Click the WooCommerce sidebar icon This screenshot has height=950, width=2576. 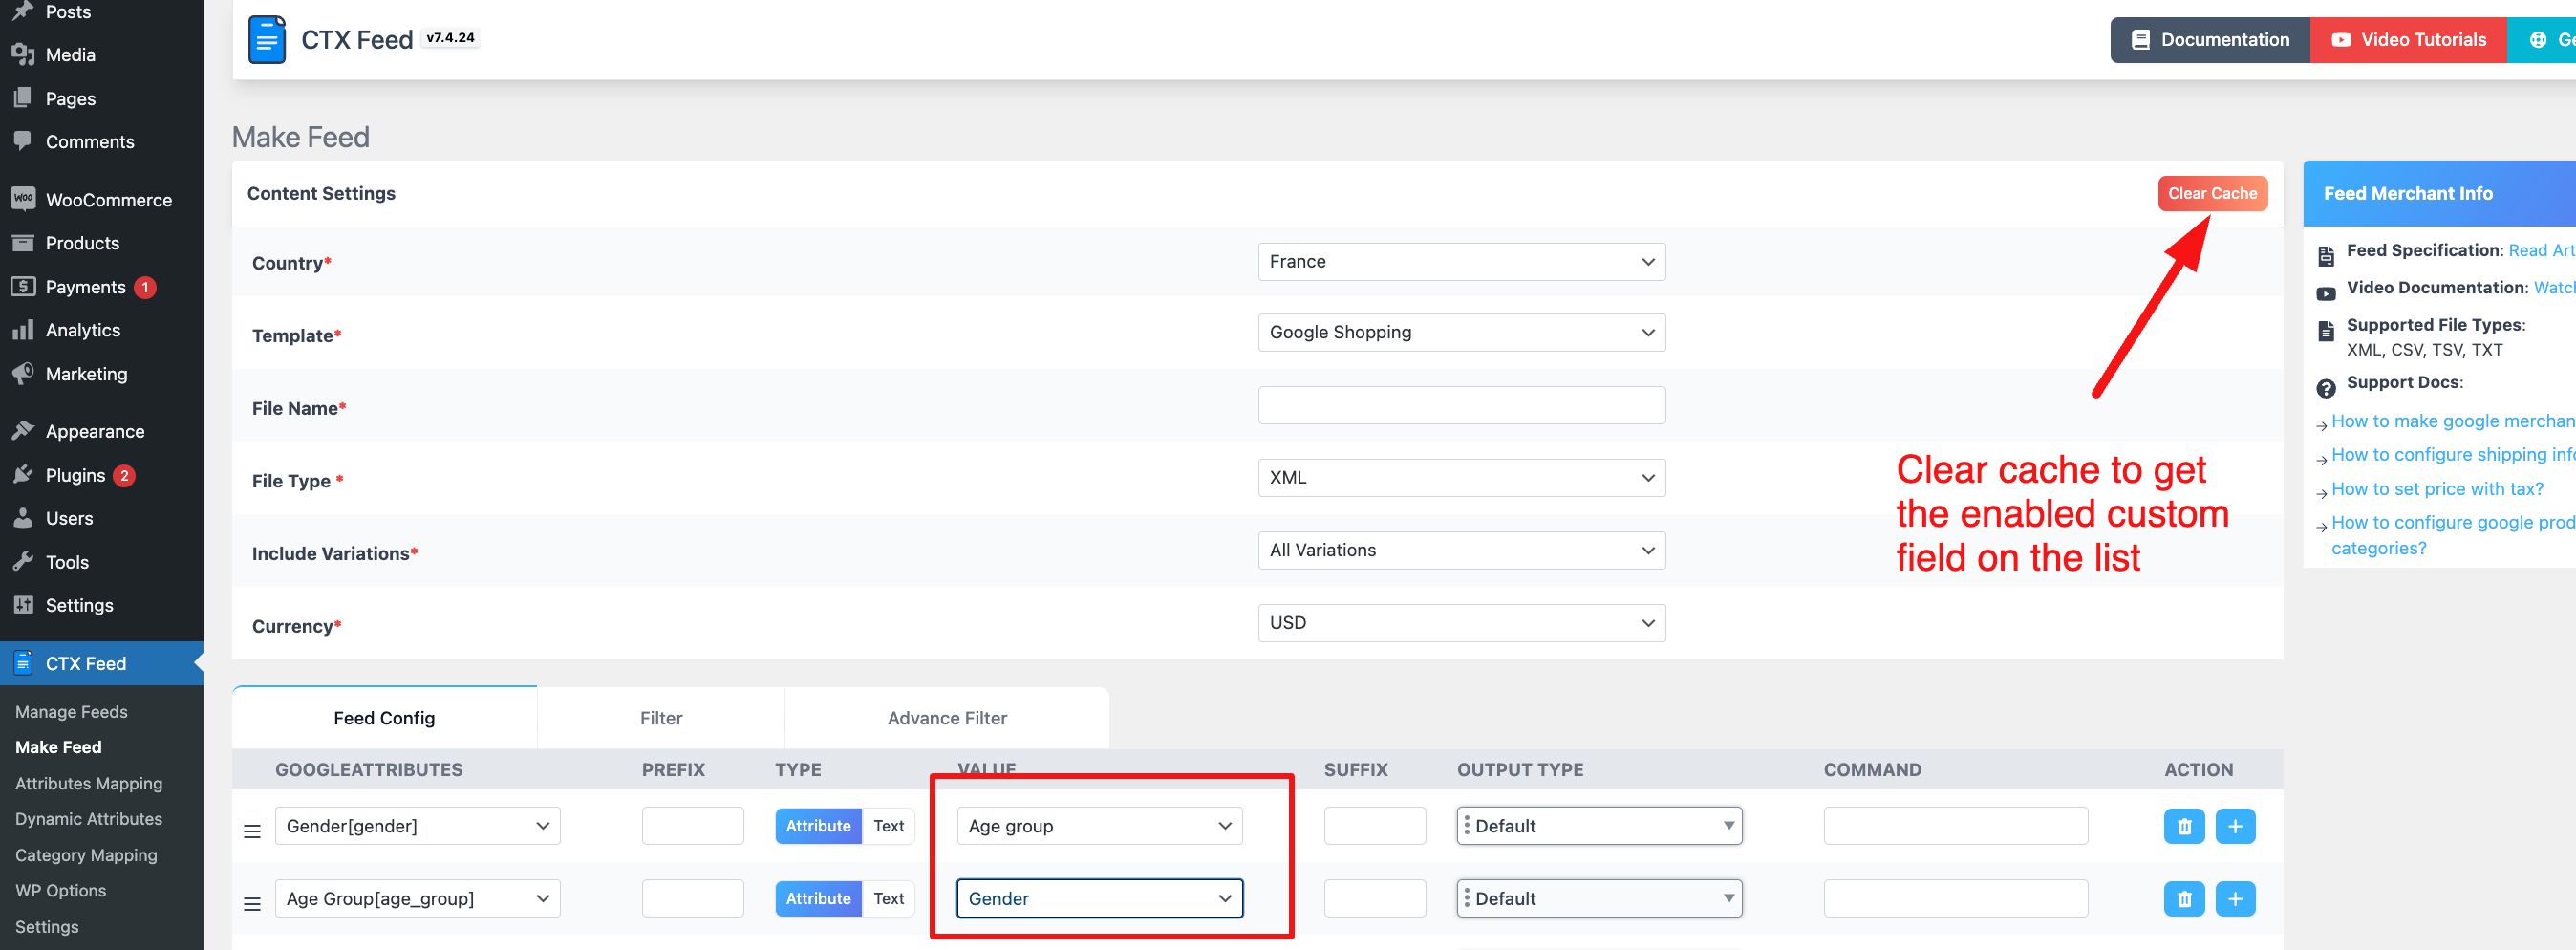23,199
